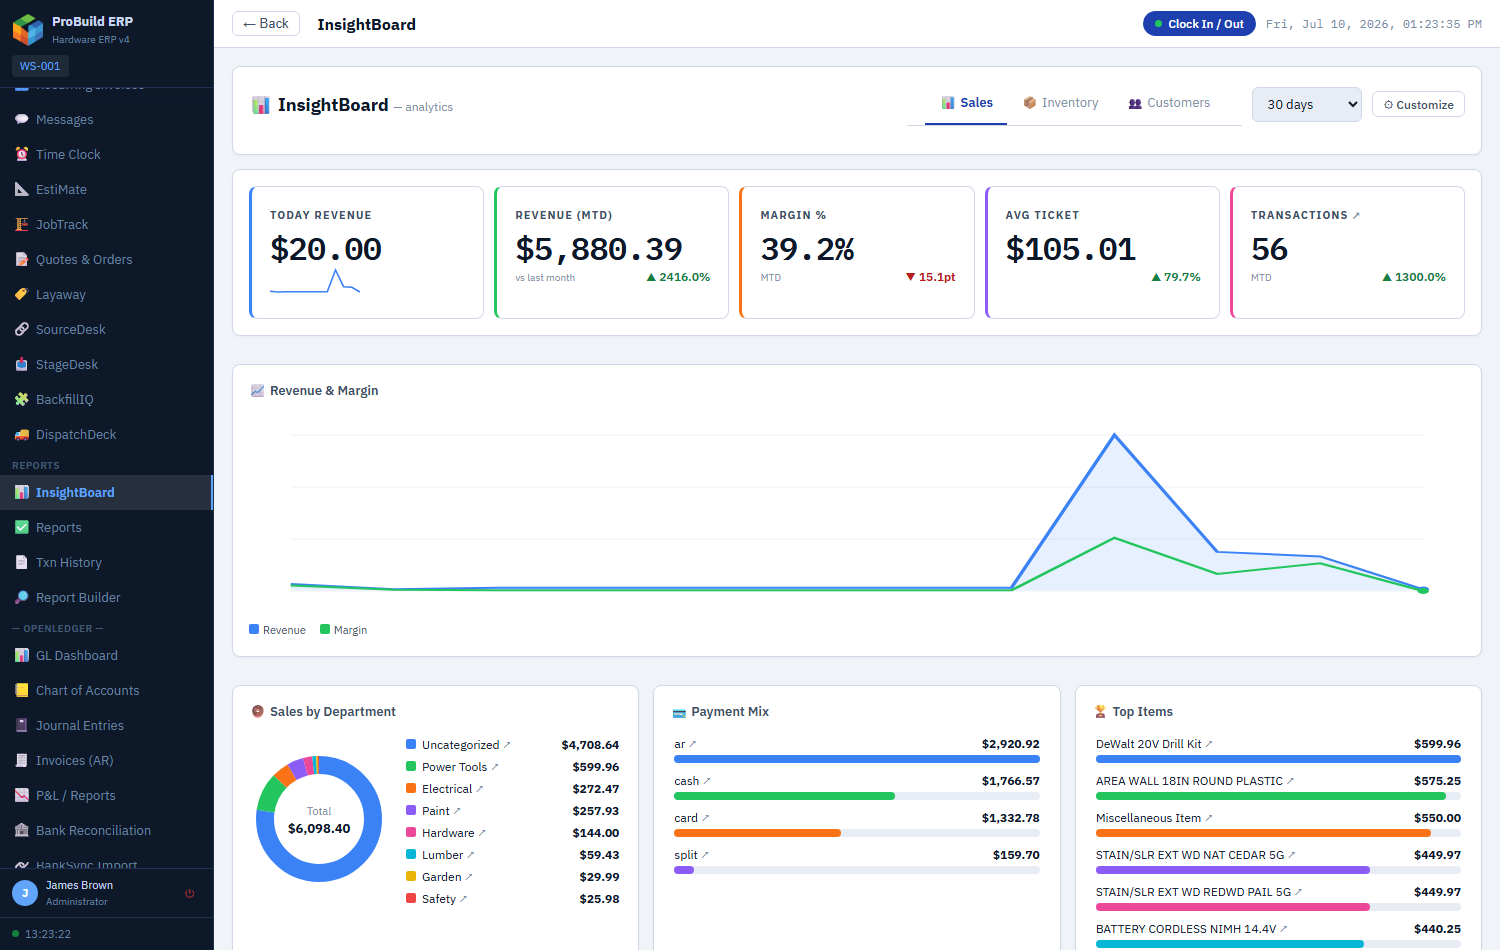Click the Back button
Screen dimensions: 1500x950
pos(266,23)
